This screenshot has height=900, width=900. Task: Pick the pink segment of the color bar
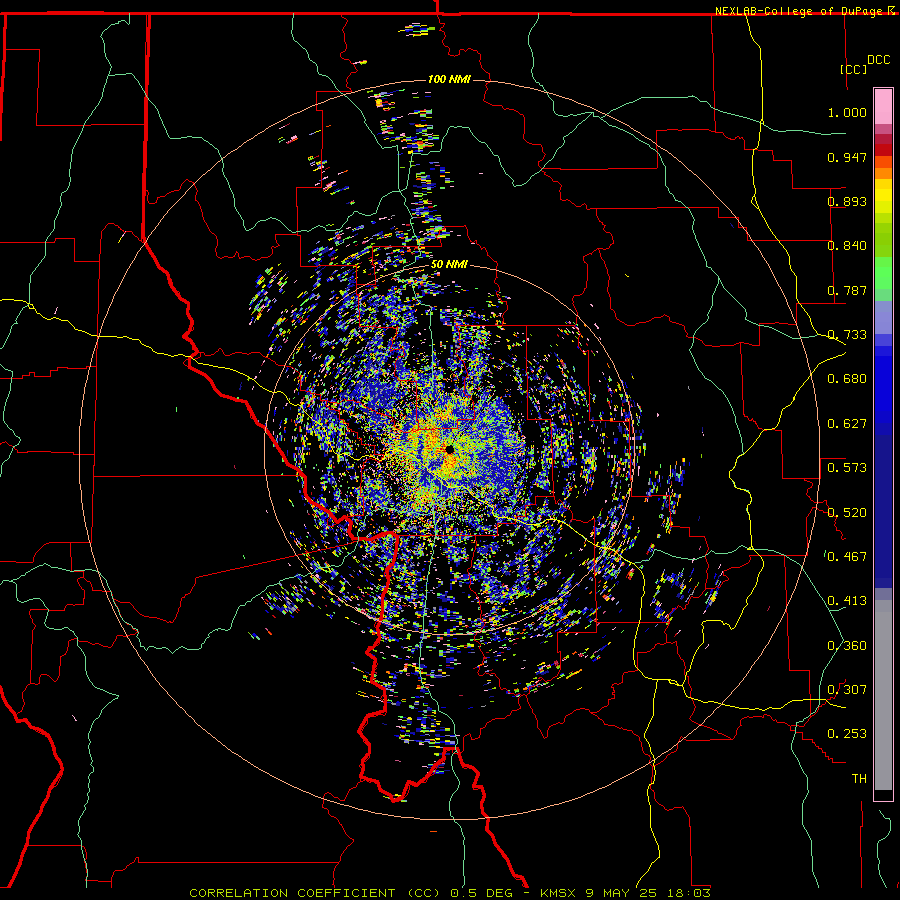coord(883,107)
